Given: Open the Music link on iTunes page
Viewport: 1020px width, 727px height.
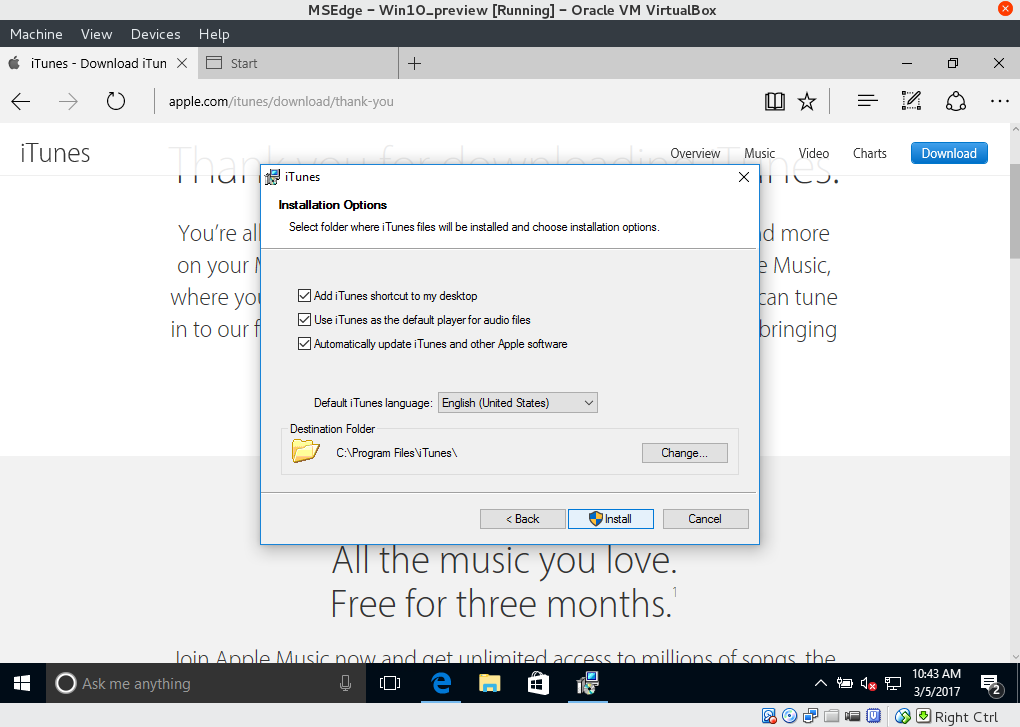Looking at the screenshot, I should click(760, 153).
